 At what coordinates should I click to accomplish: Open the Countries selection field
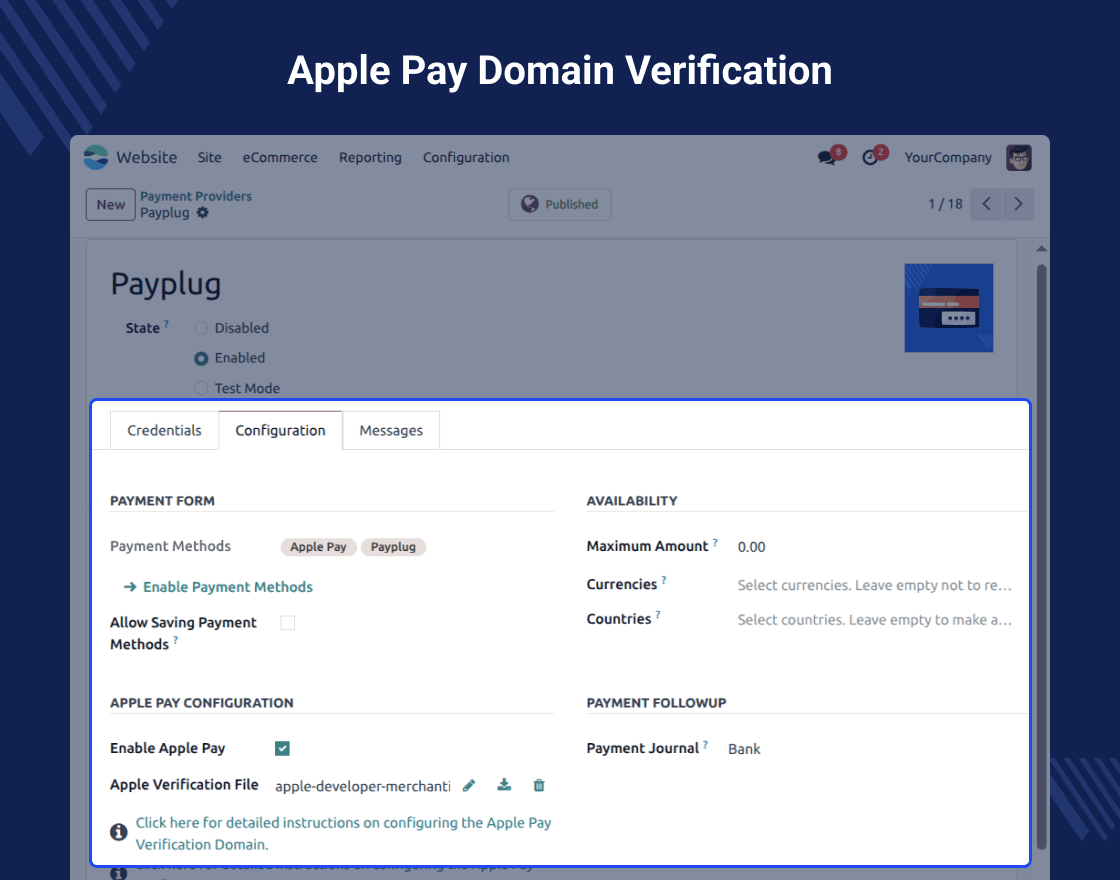click(x=874, y=620)
